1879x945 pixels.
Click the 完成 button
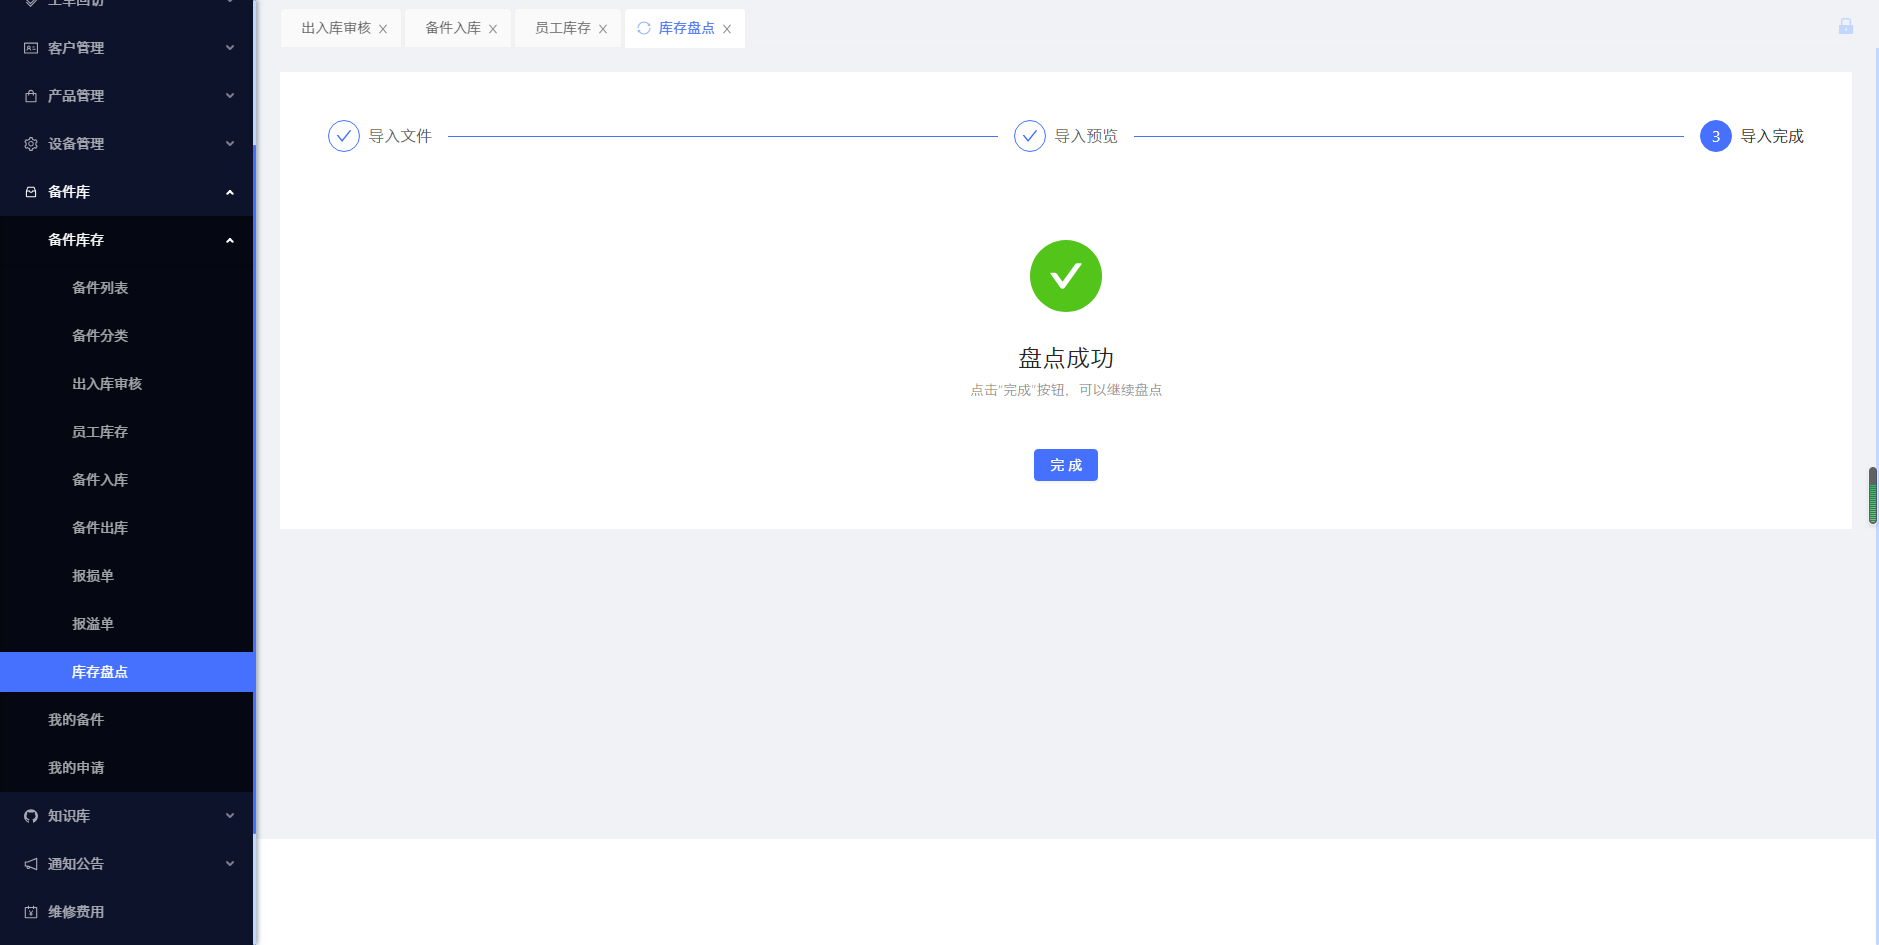pyautogui.click(x=1066, y=464)
